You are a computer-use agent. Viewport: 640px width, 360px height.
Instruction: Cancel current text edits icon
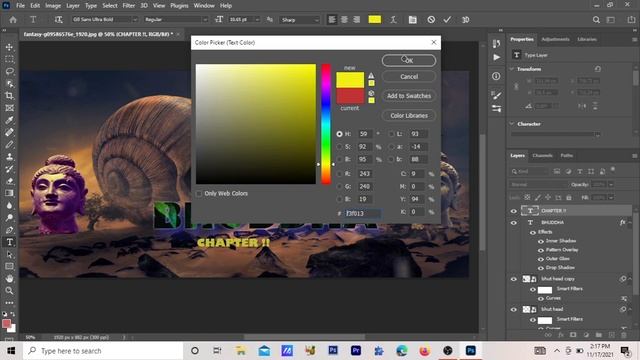431,20
